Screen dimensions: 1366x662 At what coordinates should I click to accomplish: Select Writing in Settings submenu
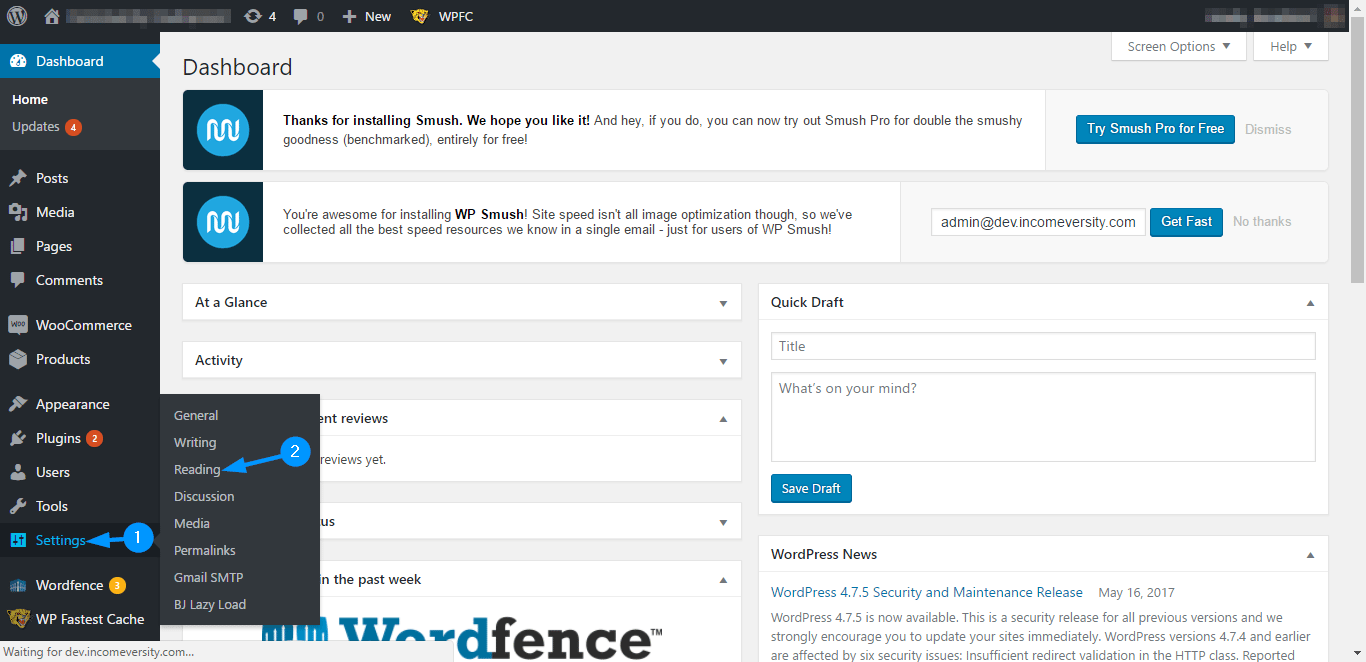coord(195,442)
